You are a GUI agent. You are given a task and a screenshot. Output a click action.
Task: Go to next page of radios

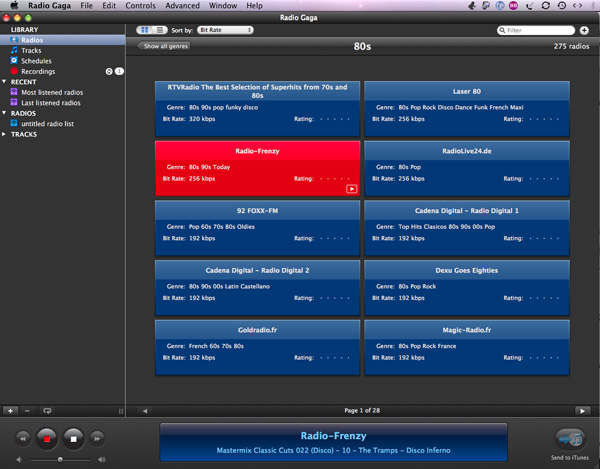coord(582,411)
